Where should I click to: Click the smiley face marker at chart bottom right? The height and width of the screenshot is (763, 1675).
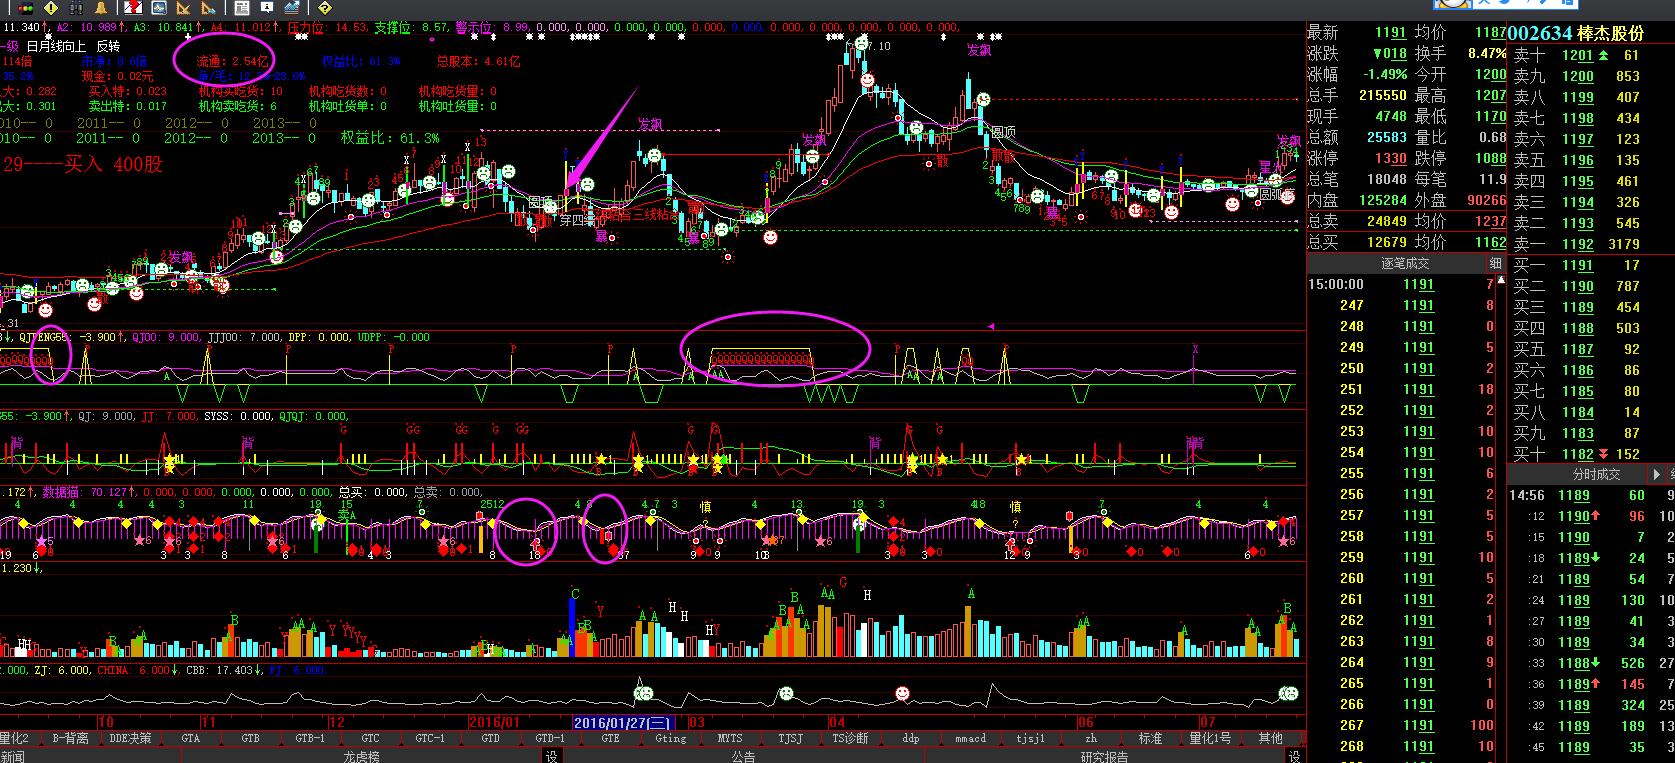coord(1289,693)
